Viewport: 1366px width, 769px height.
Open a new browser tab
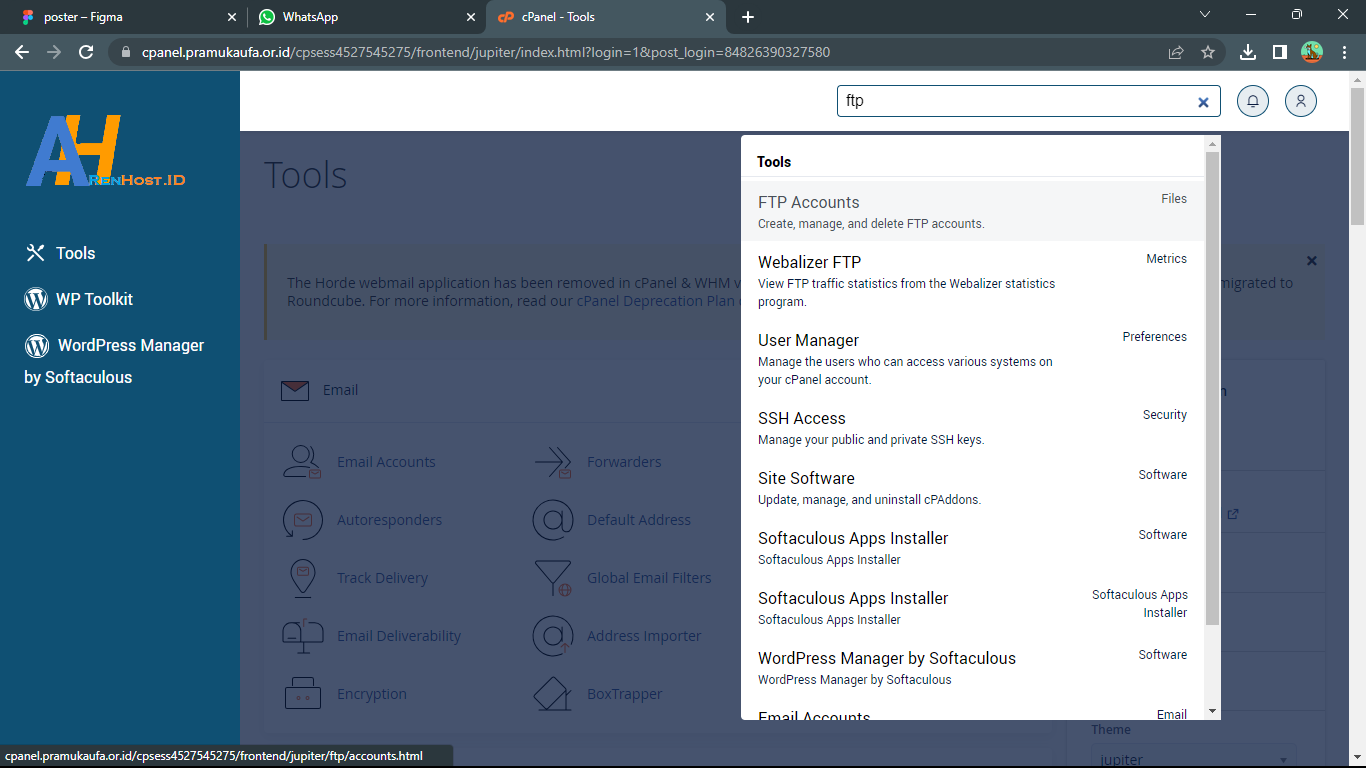(748, 17)
